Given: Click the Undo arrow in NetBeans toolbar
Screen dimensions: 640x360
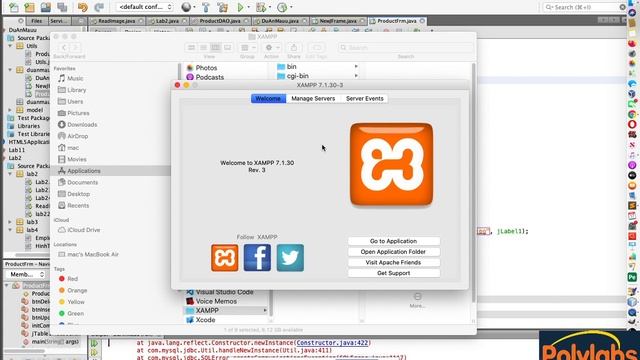Looking at the screenshot, I should [x=83, y=7].
